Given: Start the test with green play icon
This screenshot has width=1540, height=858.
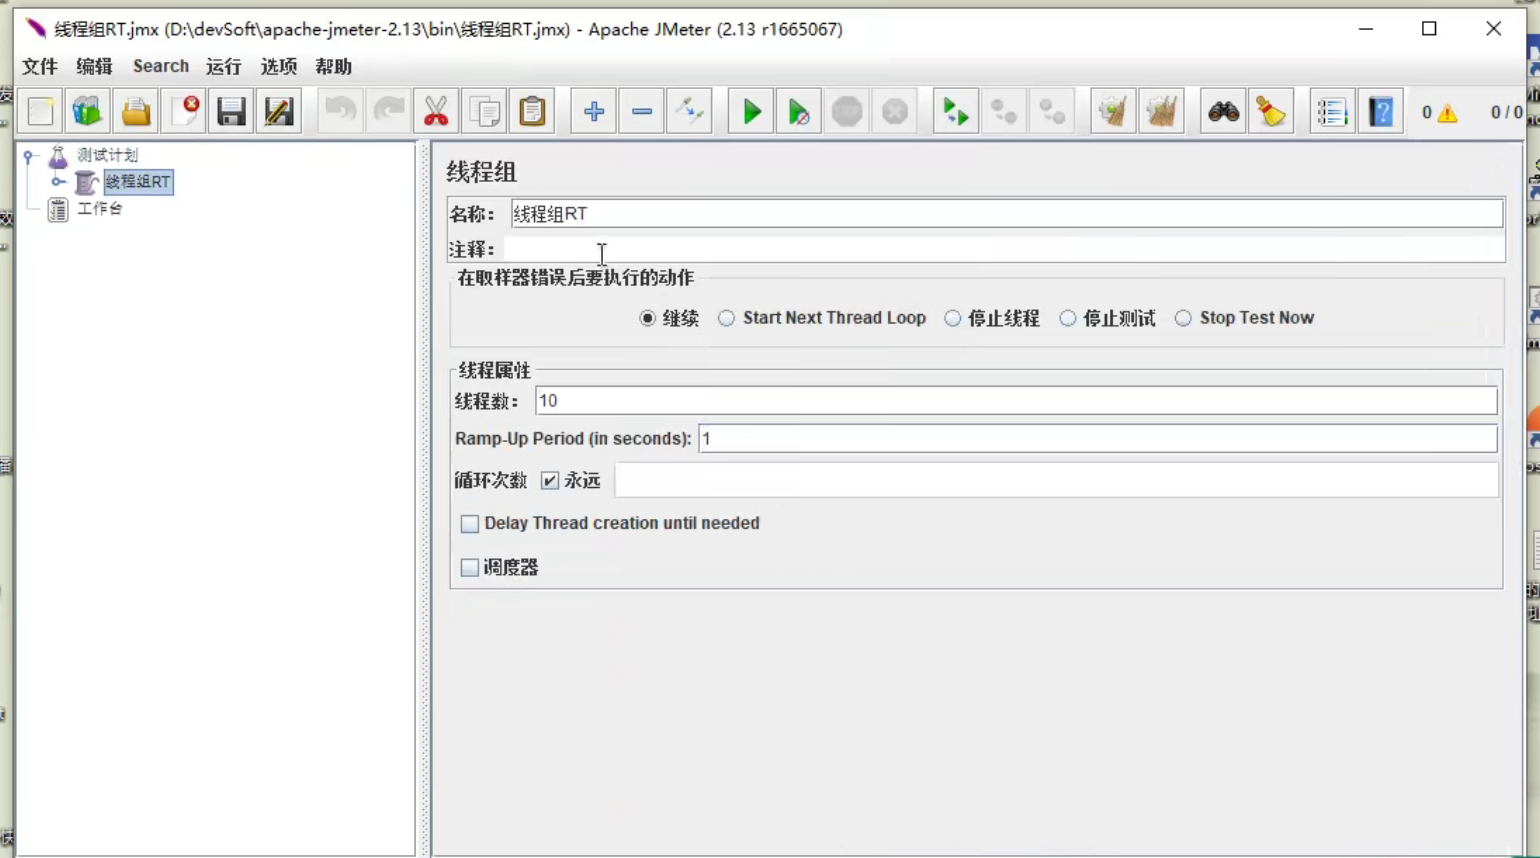Looking at the screenshot, I should coord(751,111).
